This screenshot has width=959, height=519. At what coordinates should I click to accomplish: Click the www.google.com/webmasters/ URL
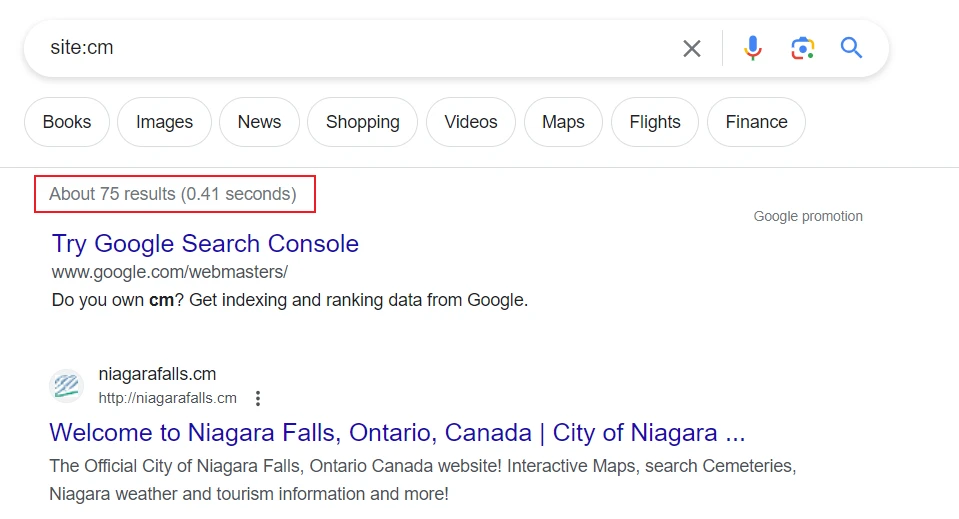[170, 272]
